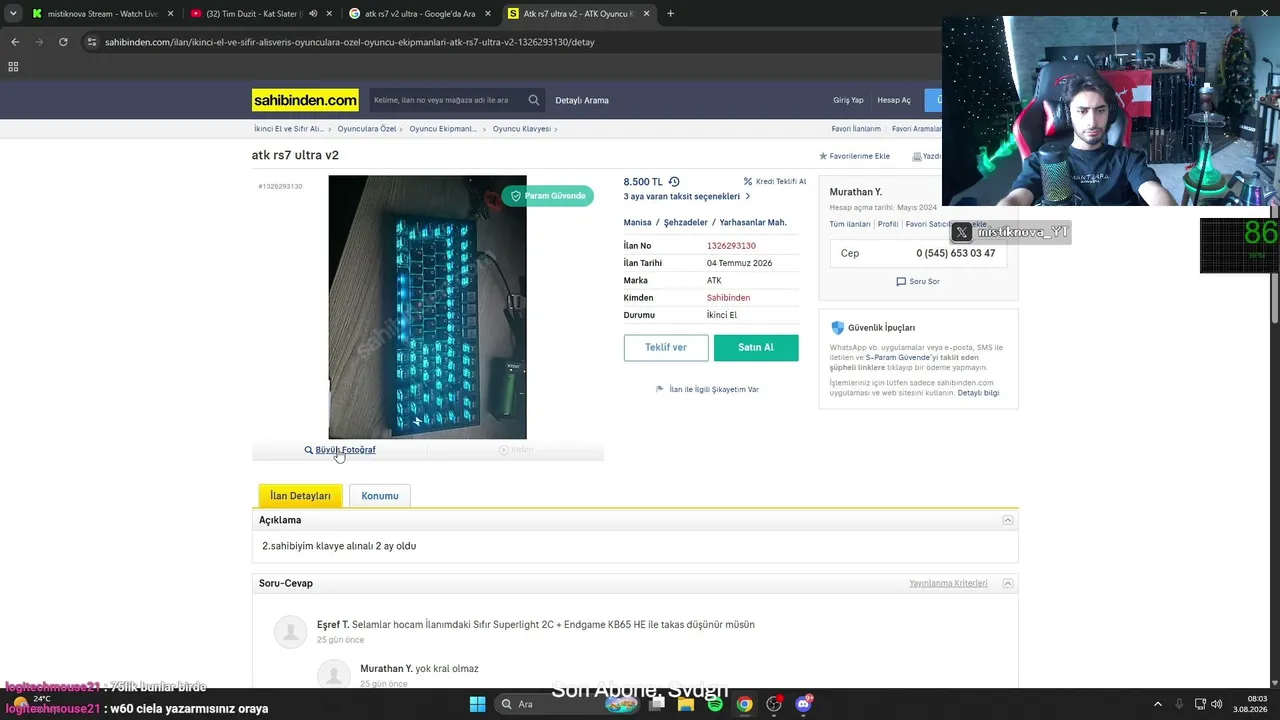Open the taskbar volume speaker icon
Screen dimensions: 1280x720
pyautogui.click(x=1217, y=704)
